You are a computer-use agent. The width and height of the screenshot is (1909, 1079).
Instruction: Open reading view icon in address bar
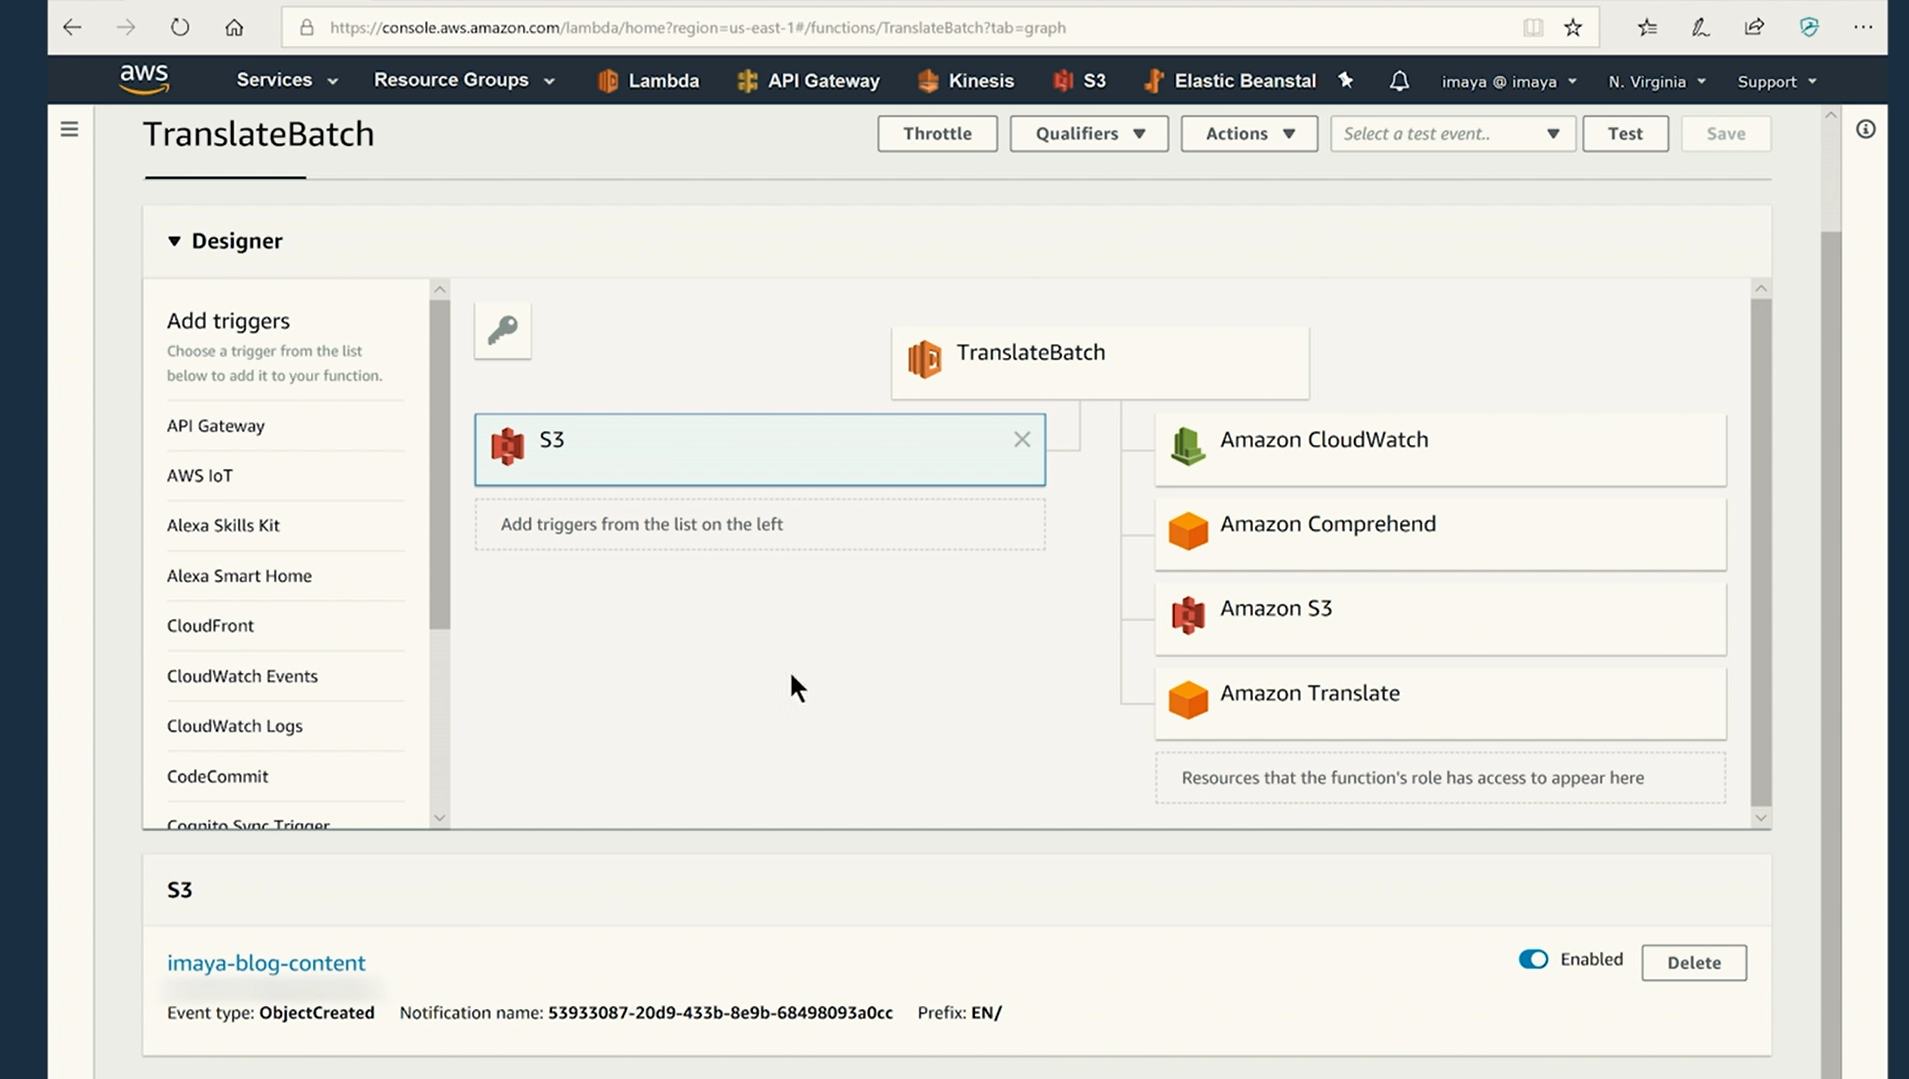pyautogui.click(x=1533, y=27)
